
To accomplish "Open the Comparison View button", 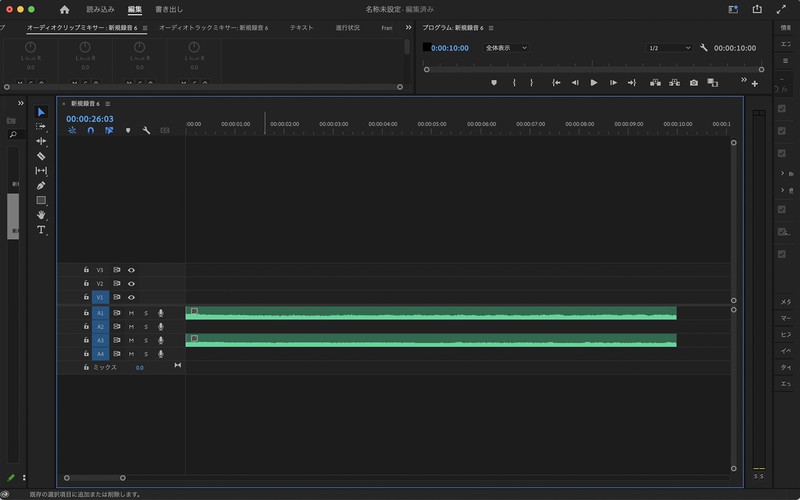I will click(x=712, y=83).
